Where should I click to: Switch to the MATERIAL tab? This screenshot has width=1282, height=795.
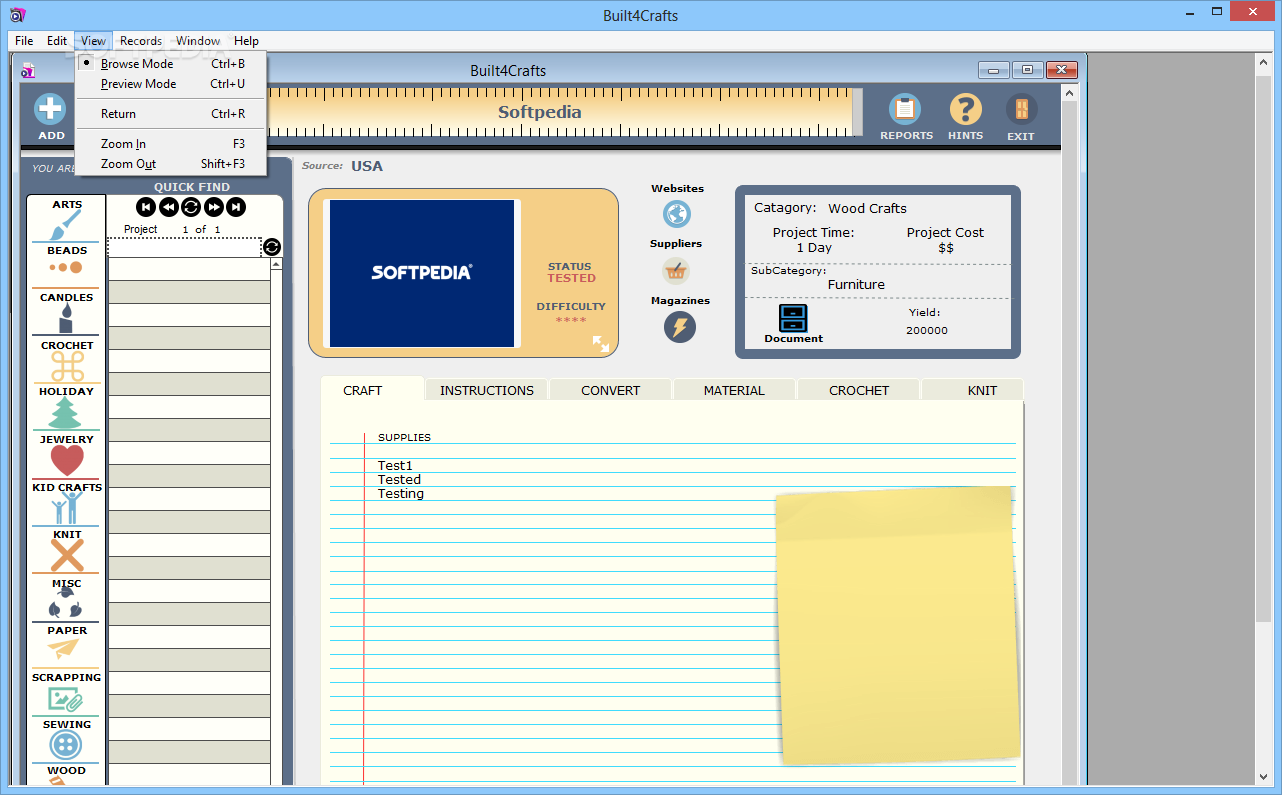(734, 390)
